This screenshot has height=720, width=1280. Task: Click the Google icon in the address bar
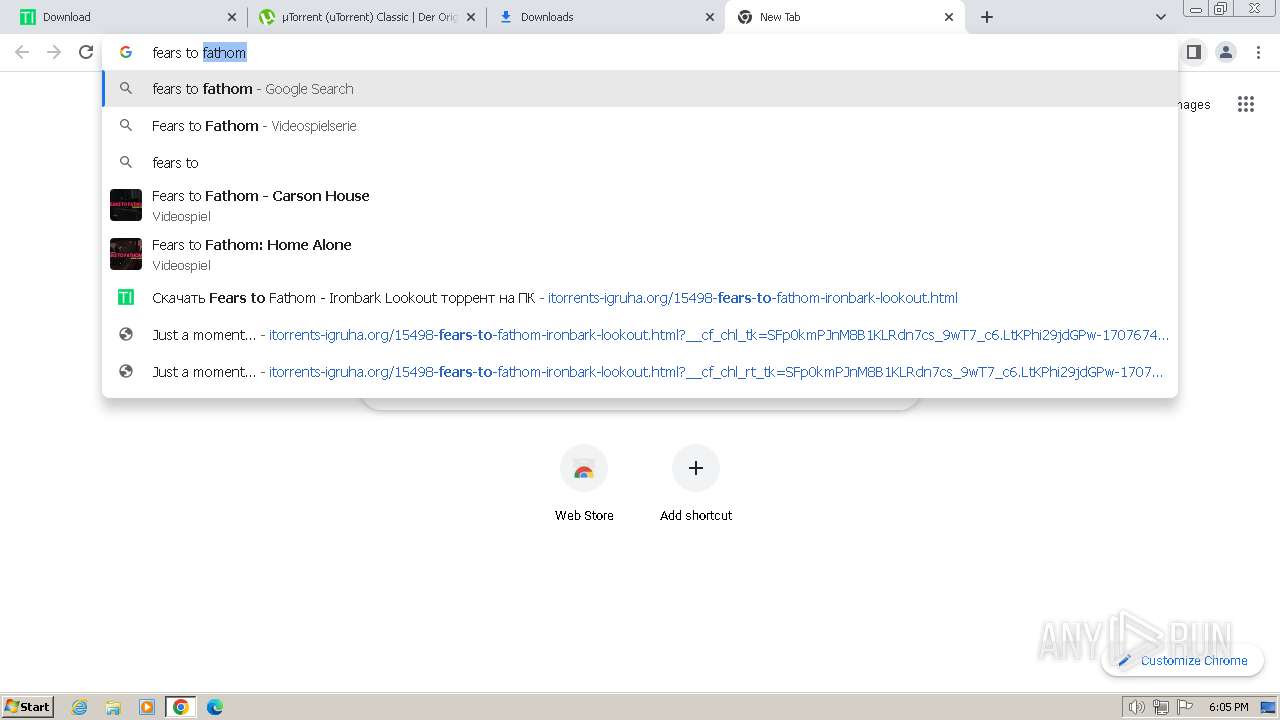tap(126, 52)
